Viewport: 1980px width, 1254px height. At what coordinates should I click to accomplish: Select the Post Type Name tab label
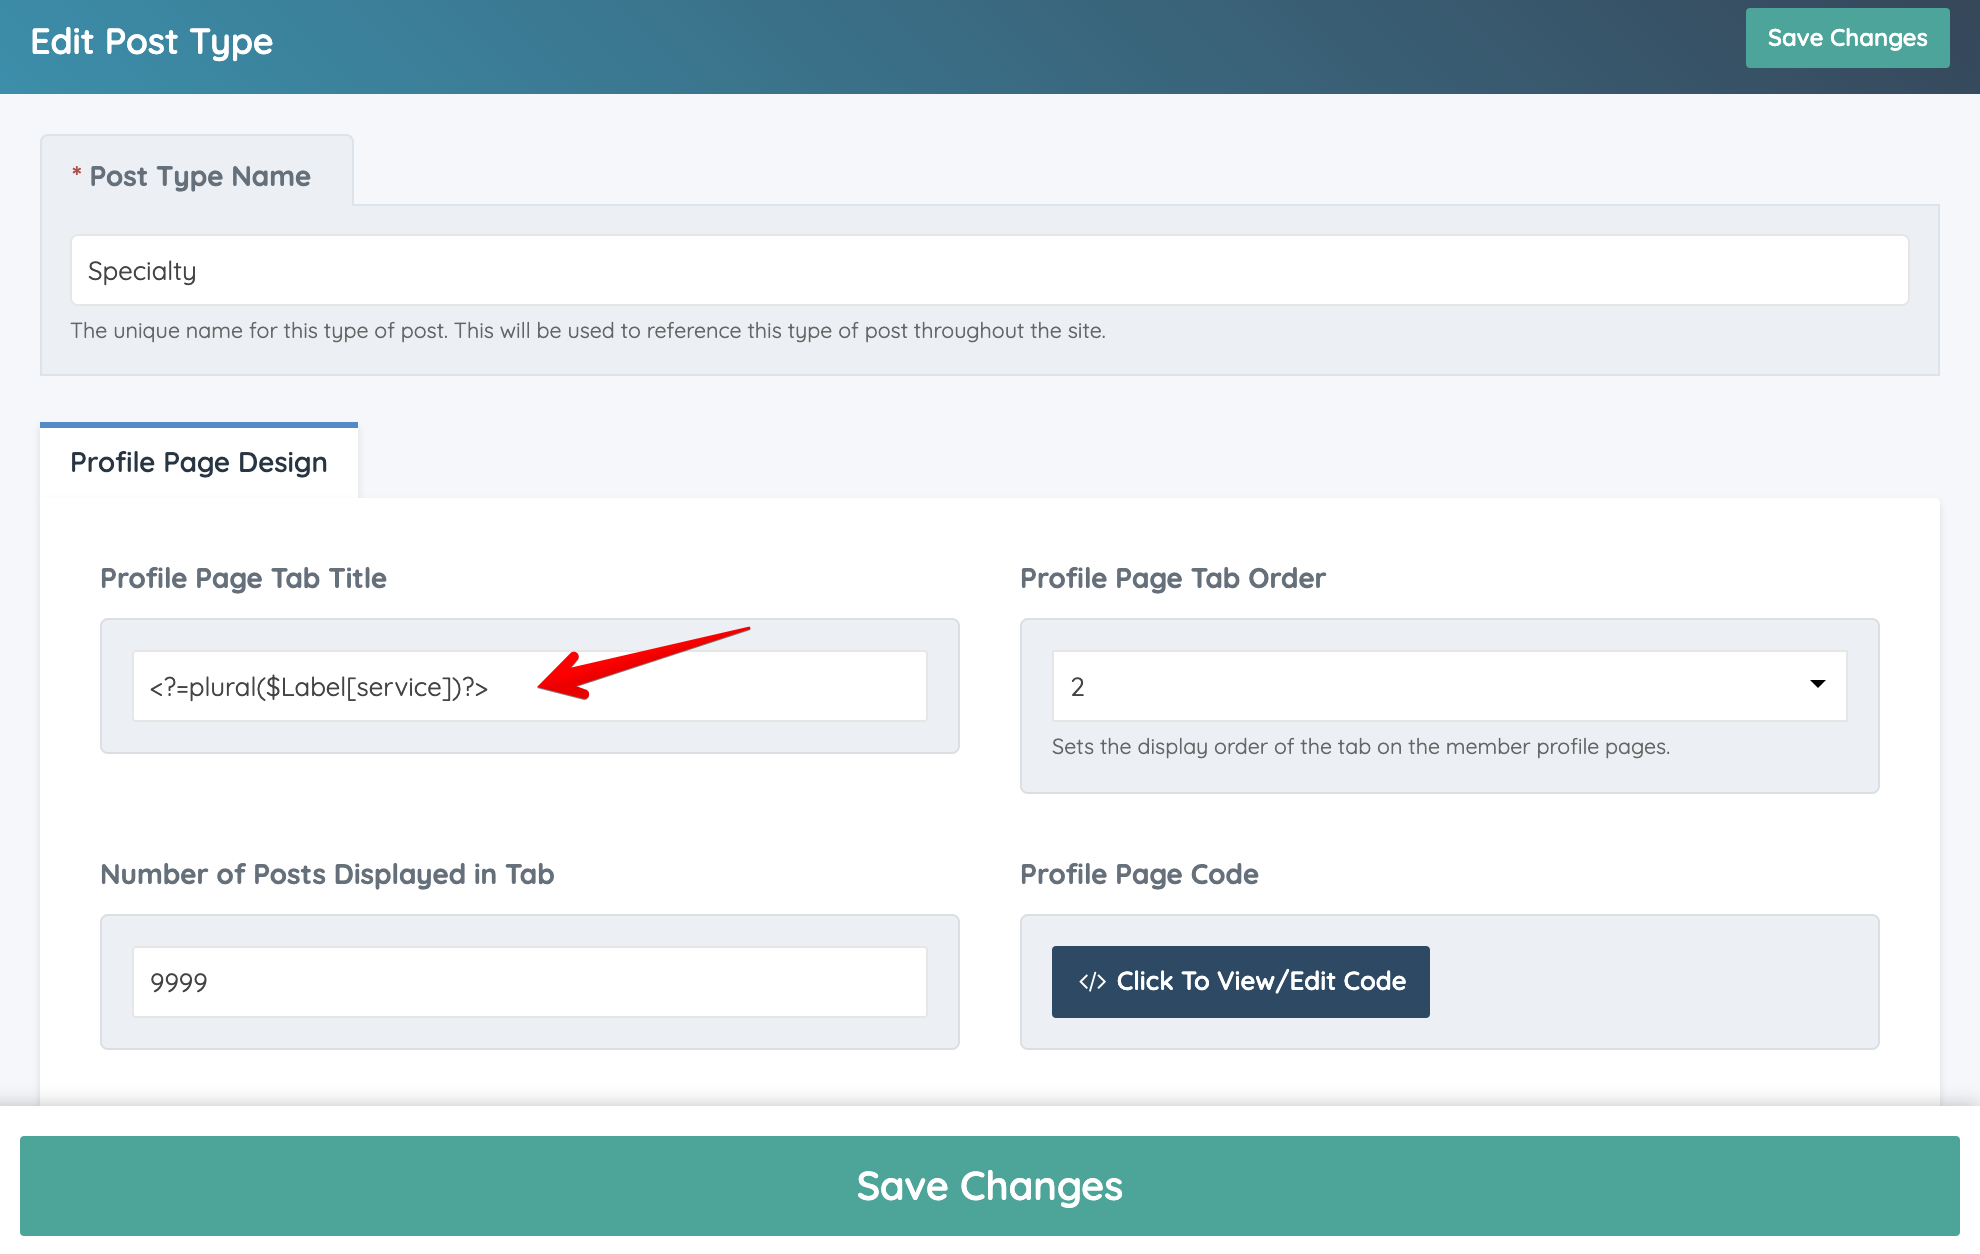200,176
